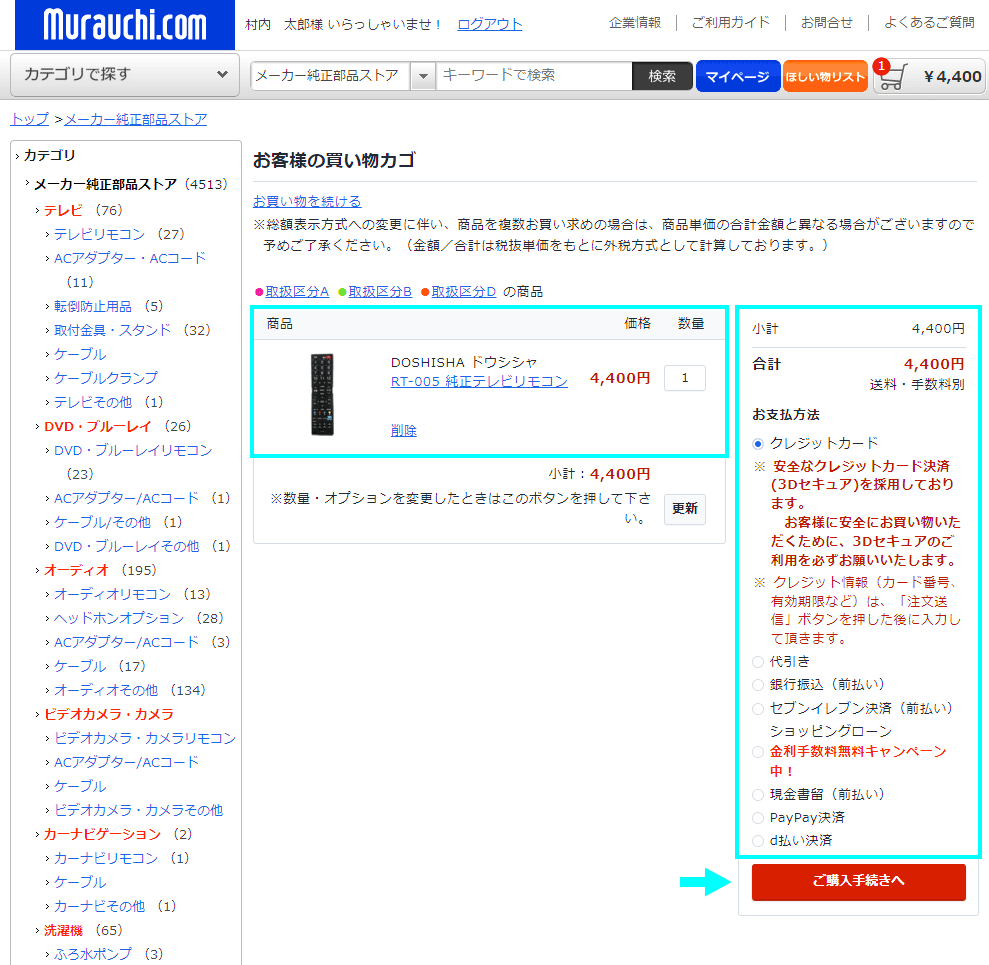
Task: Select ショッピングローン payment radio button
Action: 758,752
